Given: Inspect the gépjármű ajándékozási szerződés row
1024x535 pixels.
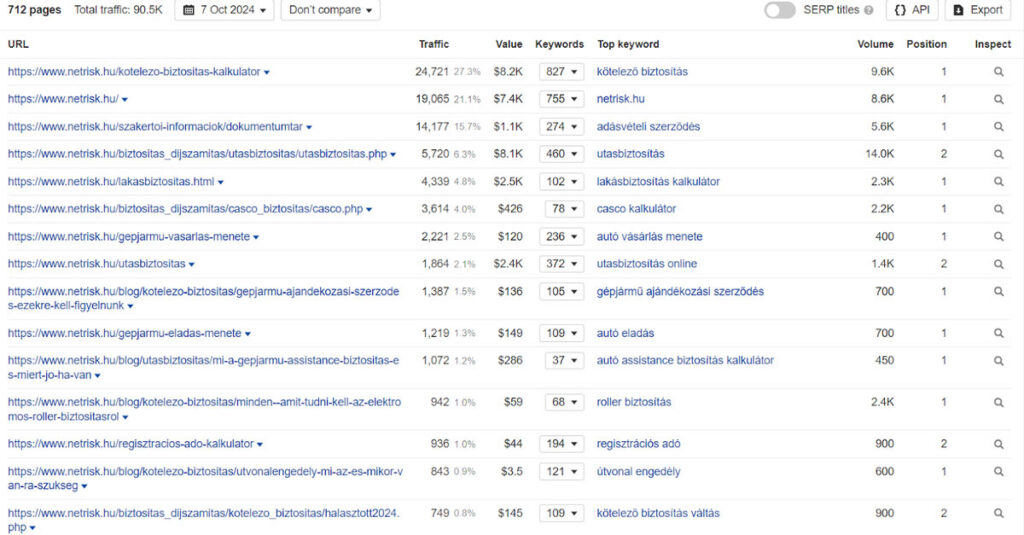Looking at the screenshot, I should (x=999, y=291).
